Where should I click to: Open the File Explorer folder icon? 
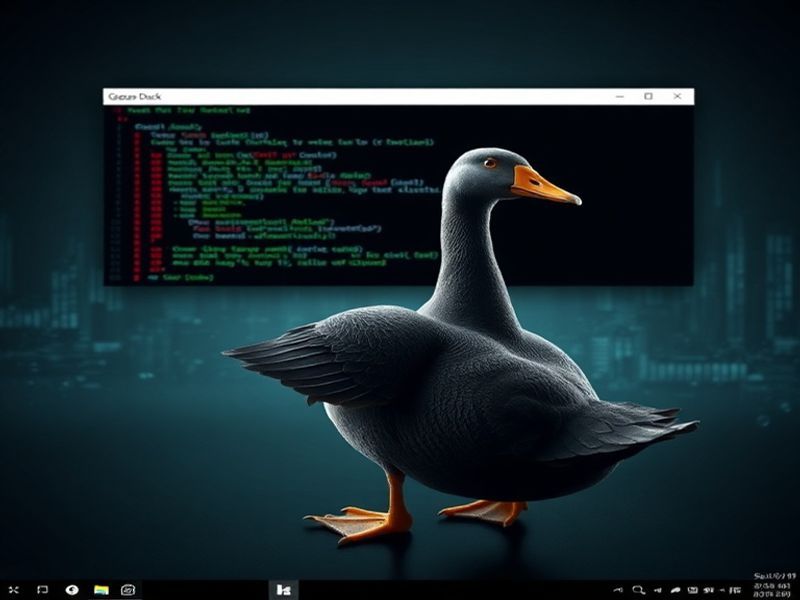(101, 590)
